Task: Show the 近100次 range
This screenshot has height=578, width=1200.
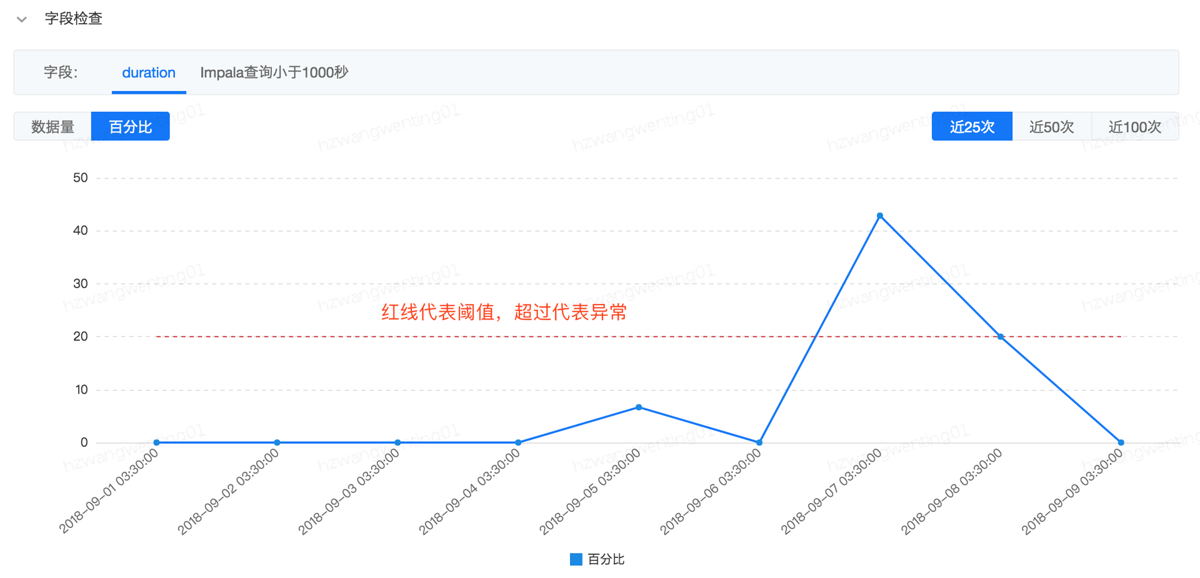Action: 1135,127
